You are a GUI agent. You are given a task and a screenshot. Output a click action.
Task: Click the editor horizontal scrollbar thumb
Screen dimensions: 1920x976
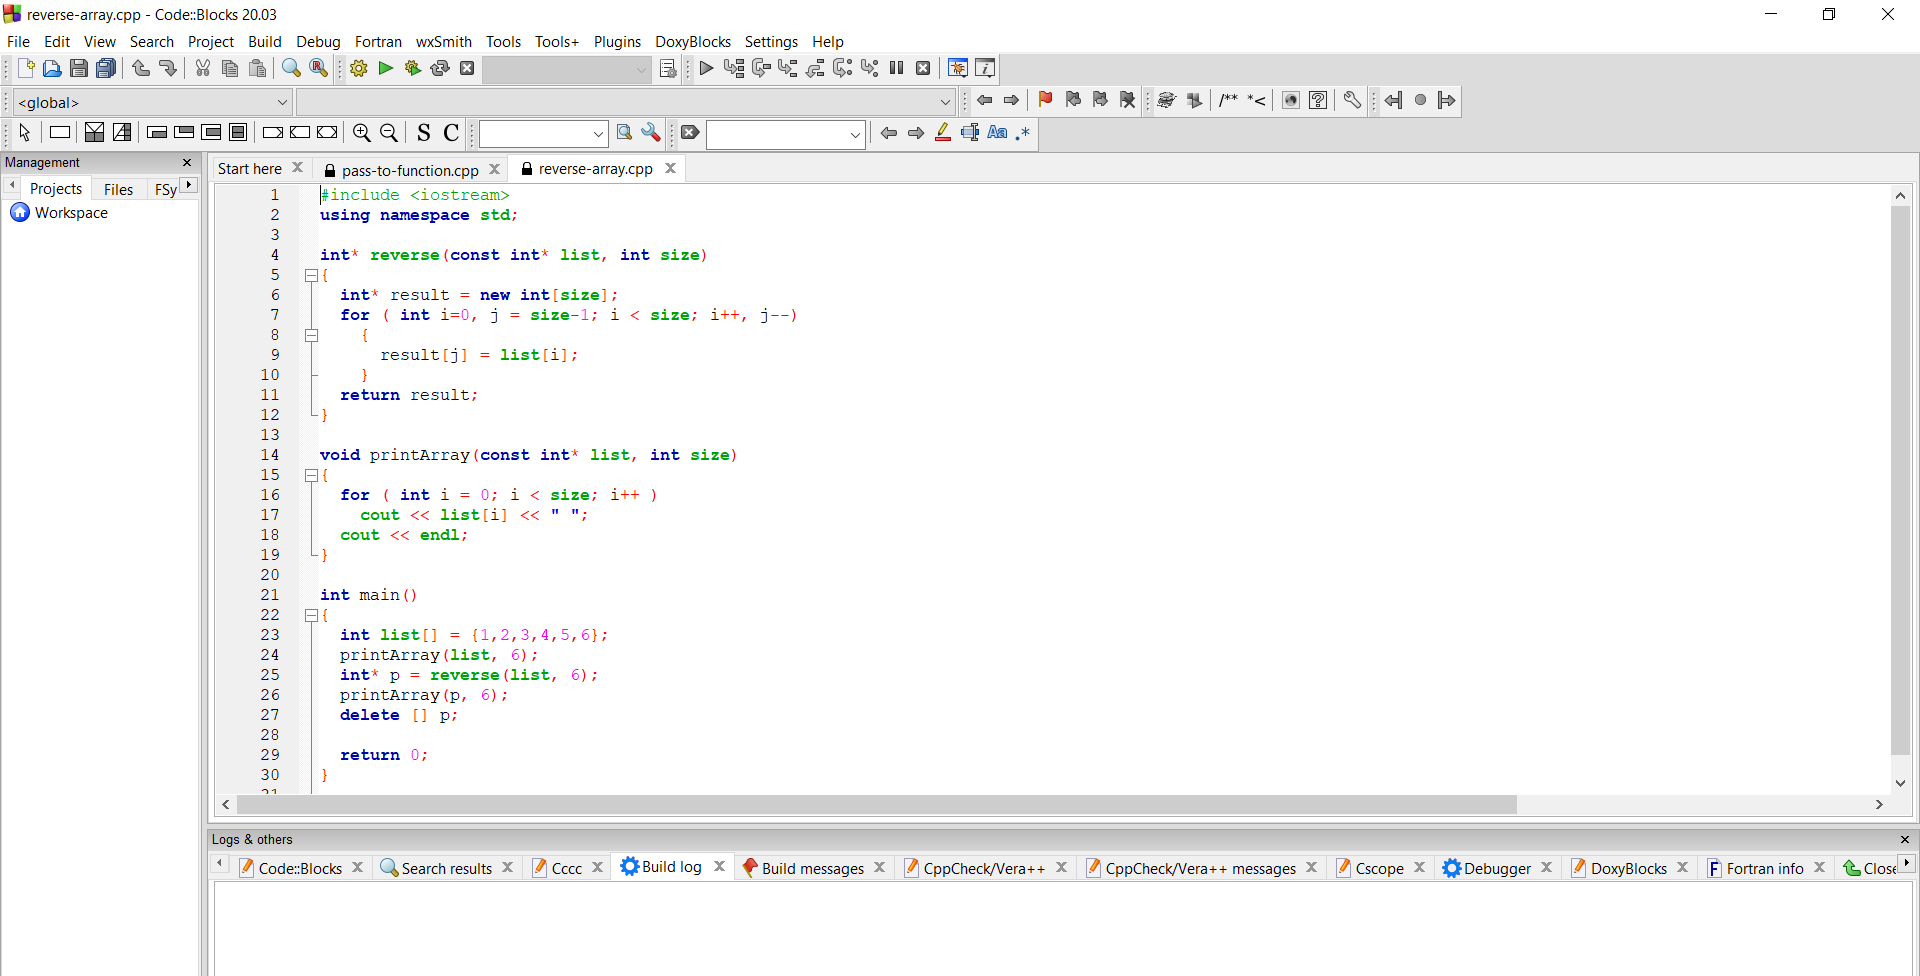(876, 805)
